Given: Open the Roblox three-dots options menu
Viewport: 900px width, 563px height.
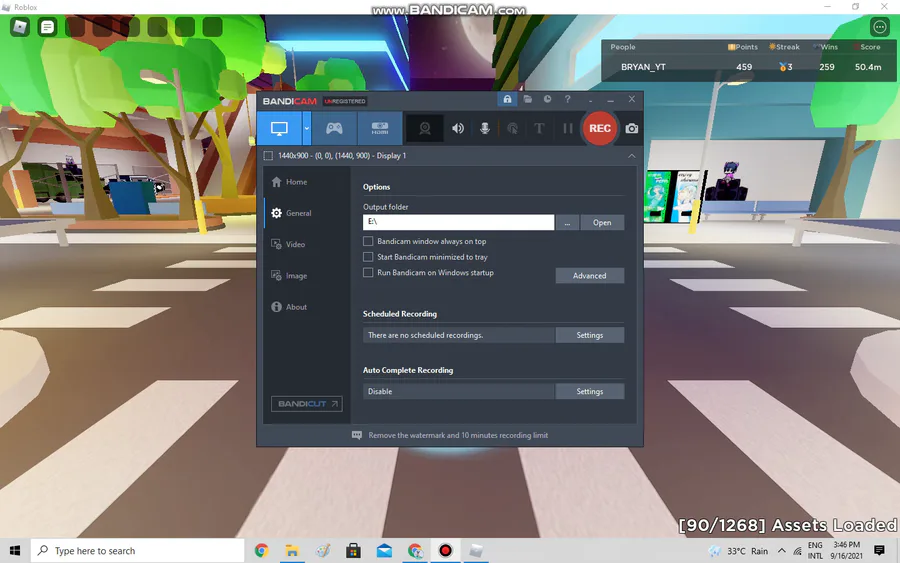Looking at the screenshot, I should pos(879,26).
